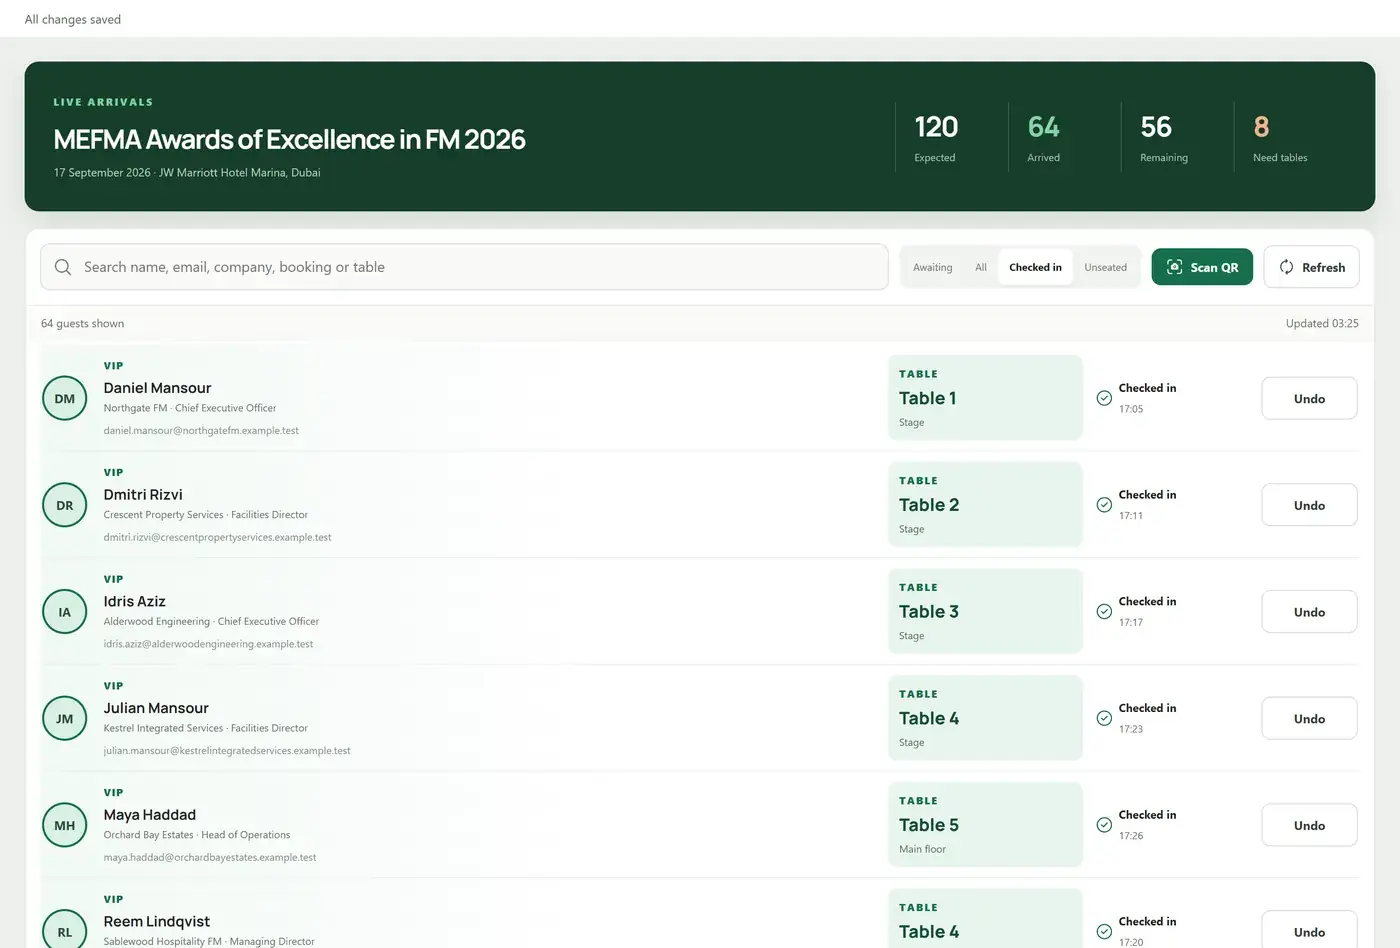Click Daniel Mansour's checked-in checkmark icon

(1104, 398)
